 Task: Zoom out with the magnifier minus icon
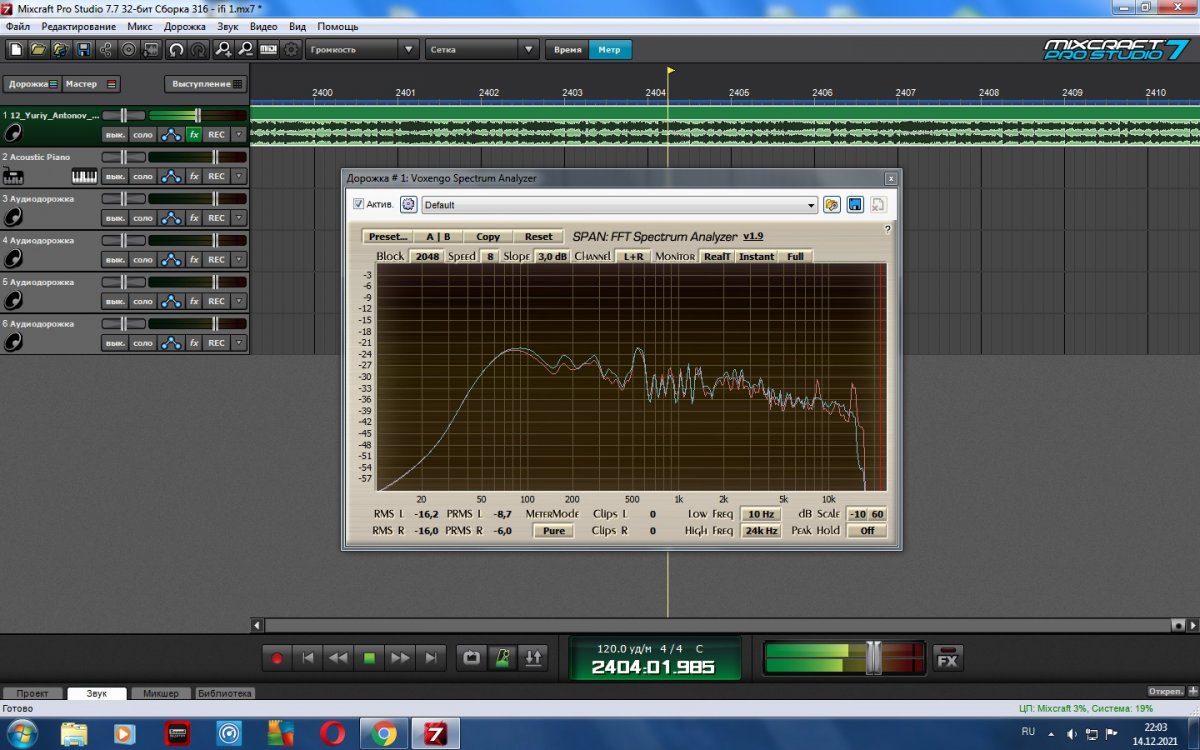coord(245,49)
